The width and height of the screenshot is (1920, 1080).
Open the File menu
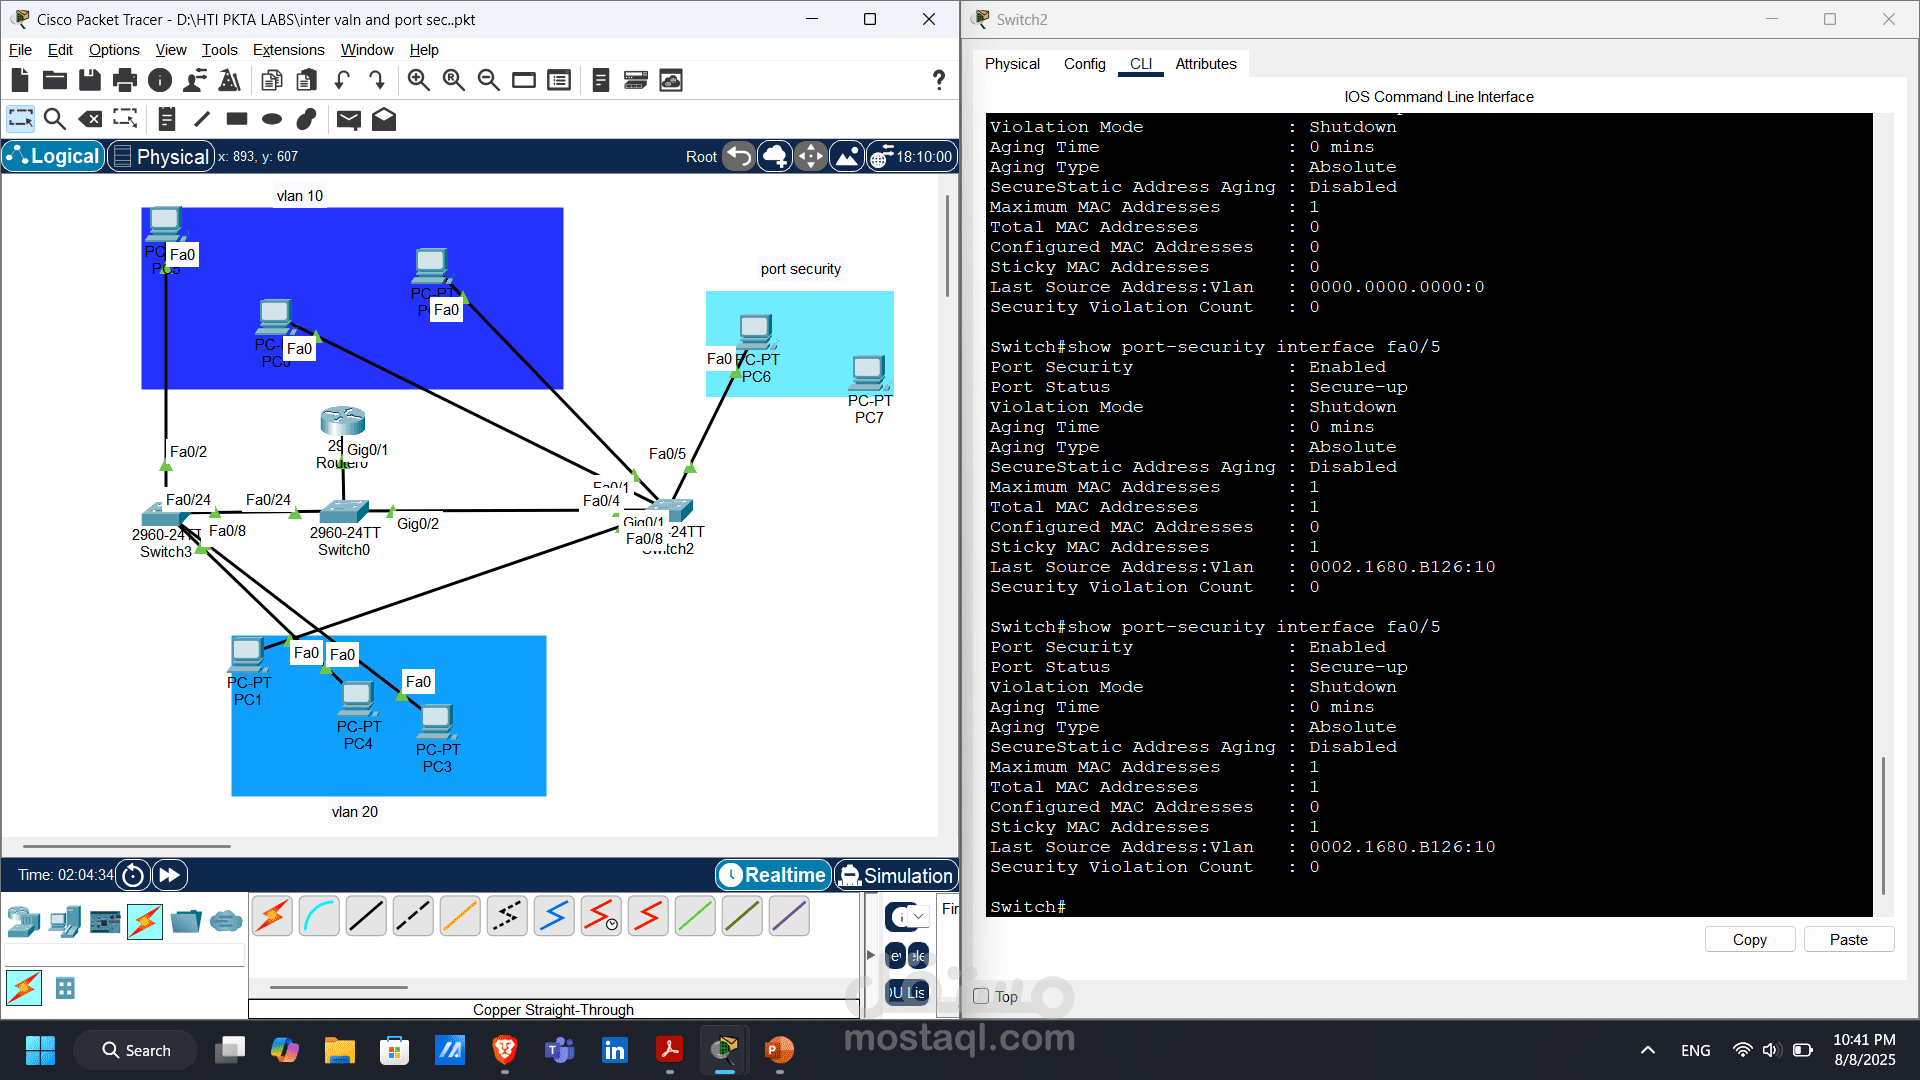(x=20, y=50)
